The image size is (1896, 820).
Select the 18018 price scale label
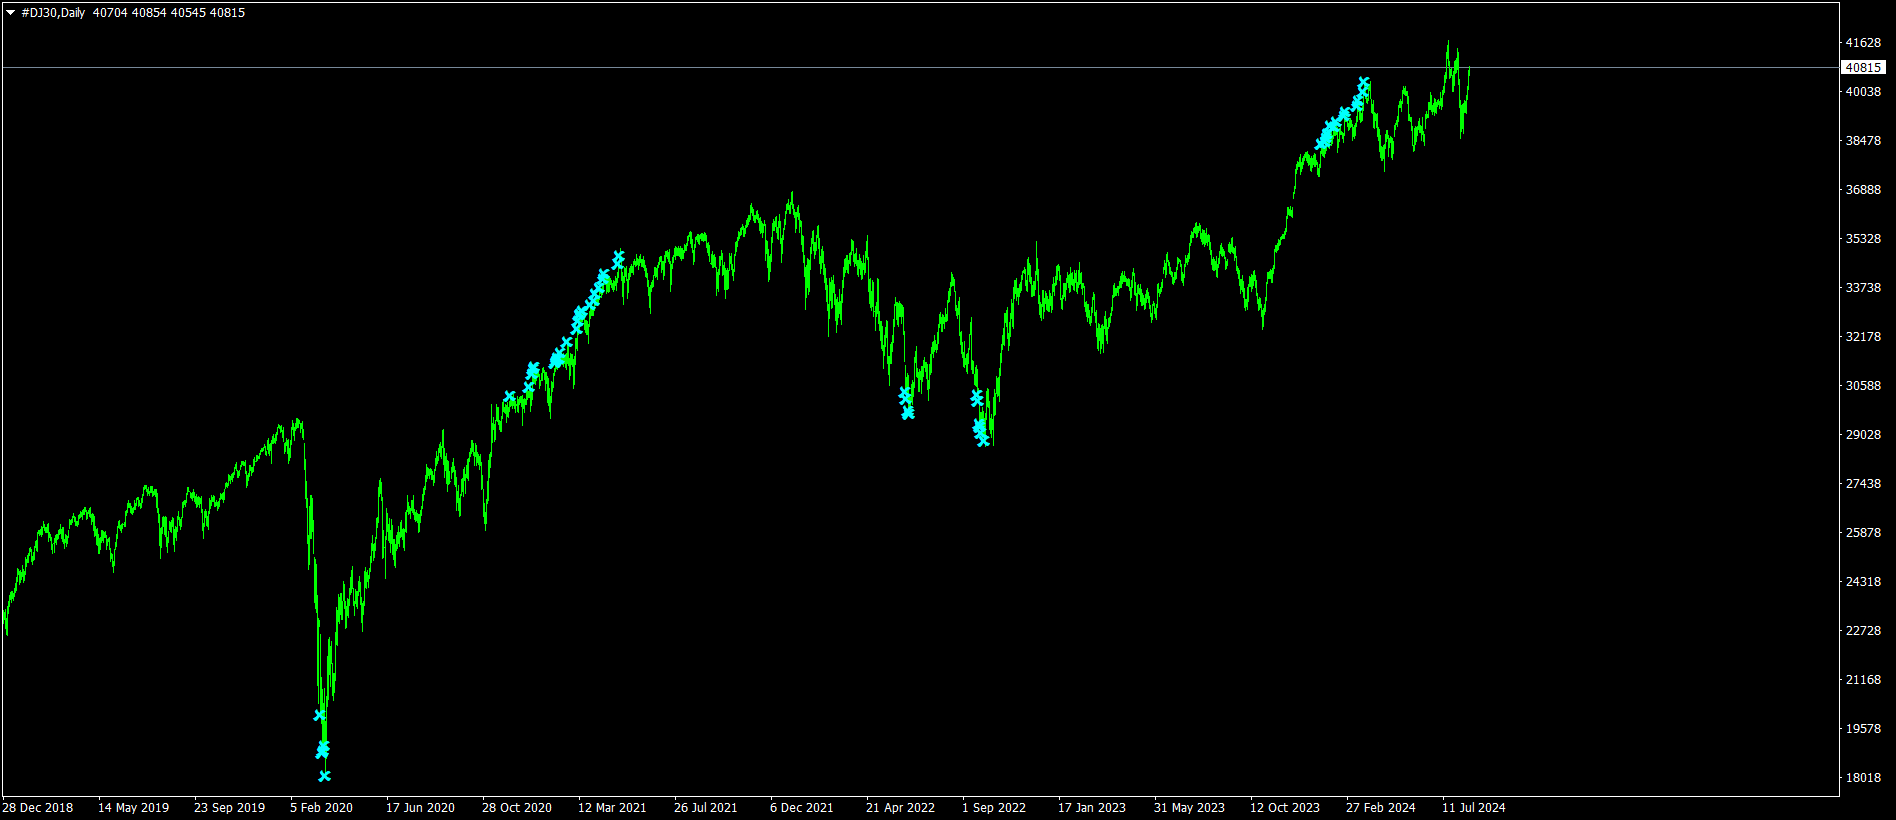(x=1863, y=778)
